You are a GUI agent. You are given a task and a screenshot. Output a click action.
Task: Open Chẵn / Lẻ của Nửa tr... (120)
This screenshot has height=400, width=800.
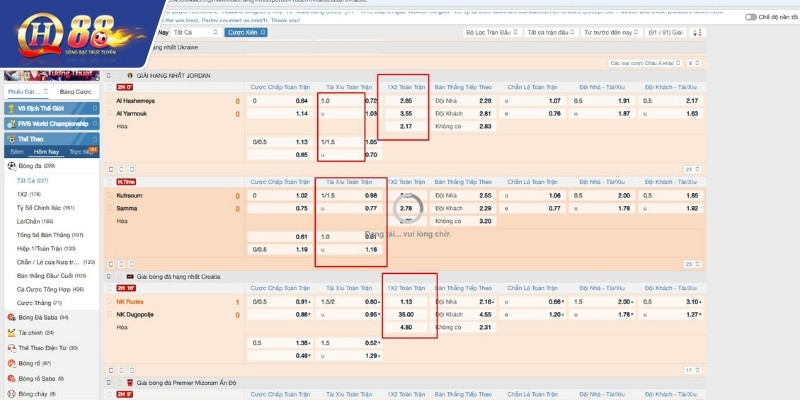click(56, 262)
